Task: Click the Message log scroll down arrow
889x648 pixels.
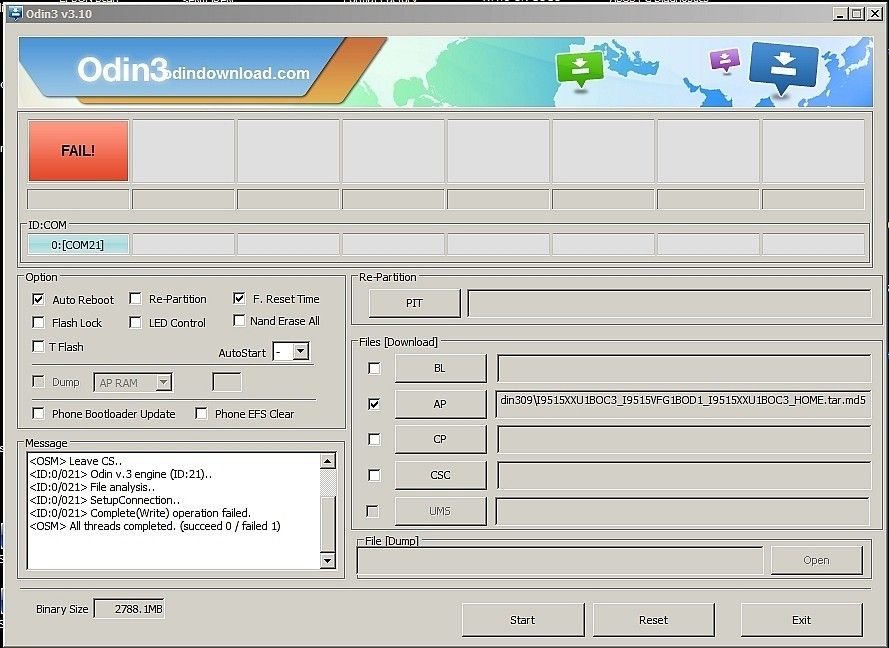Action: pos(328,561)
